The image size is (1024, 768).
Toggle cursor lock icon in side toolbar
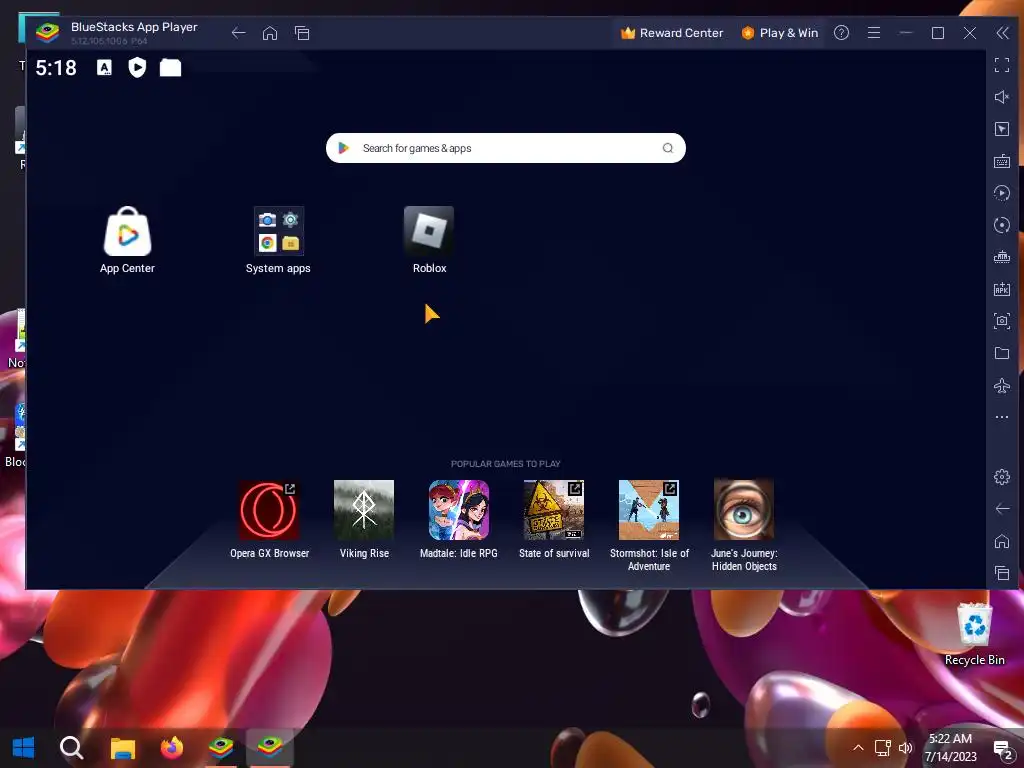pyautogui.click(x=1002, y=129)
